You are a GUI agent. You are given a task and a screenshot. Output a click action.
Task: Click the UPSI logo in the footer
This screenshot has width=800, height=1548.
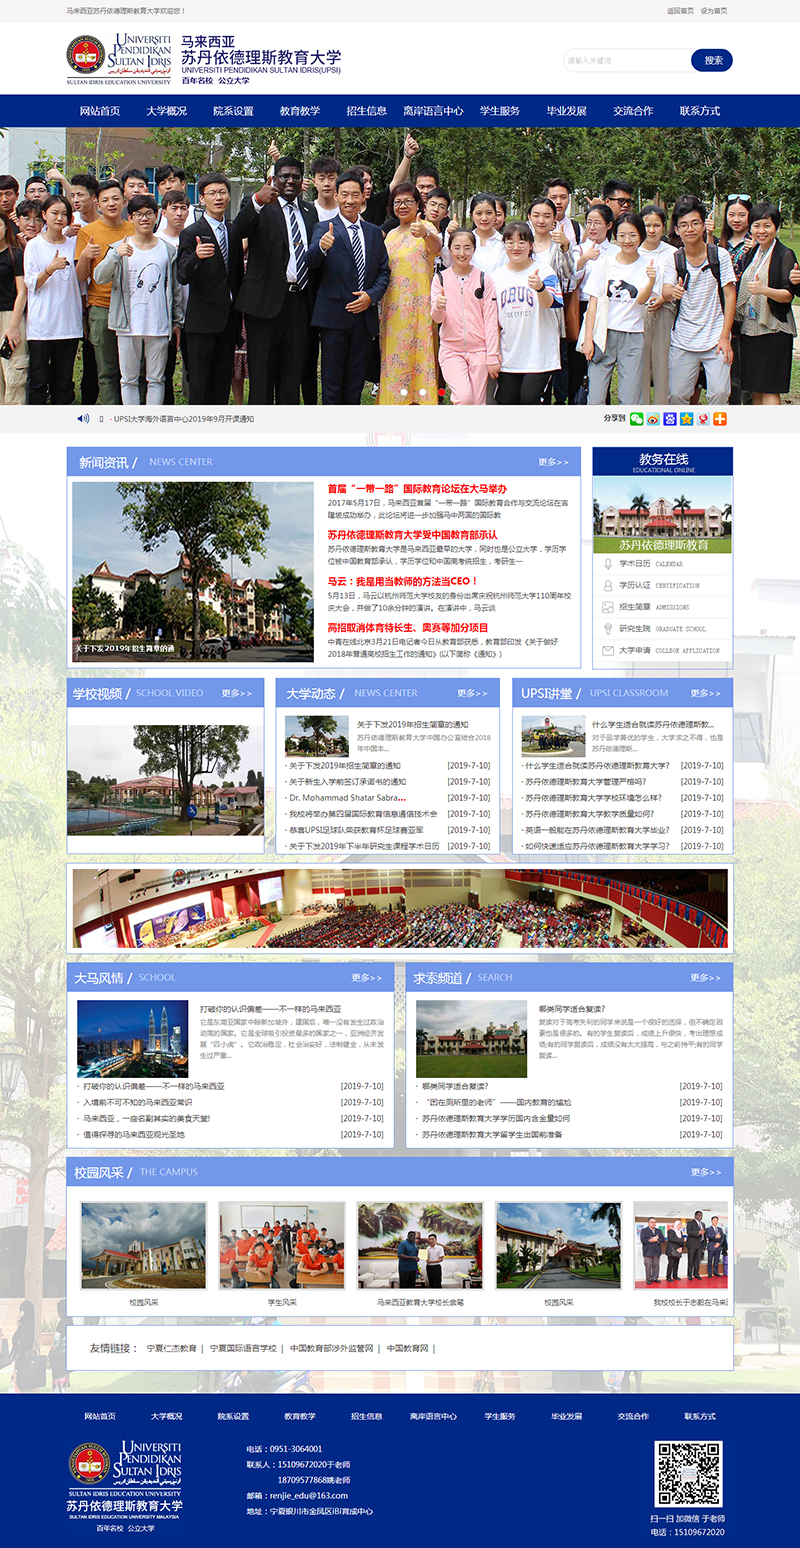tap(125, 1486)
